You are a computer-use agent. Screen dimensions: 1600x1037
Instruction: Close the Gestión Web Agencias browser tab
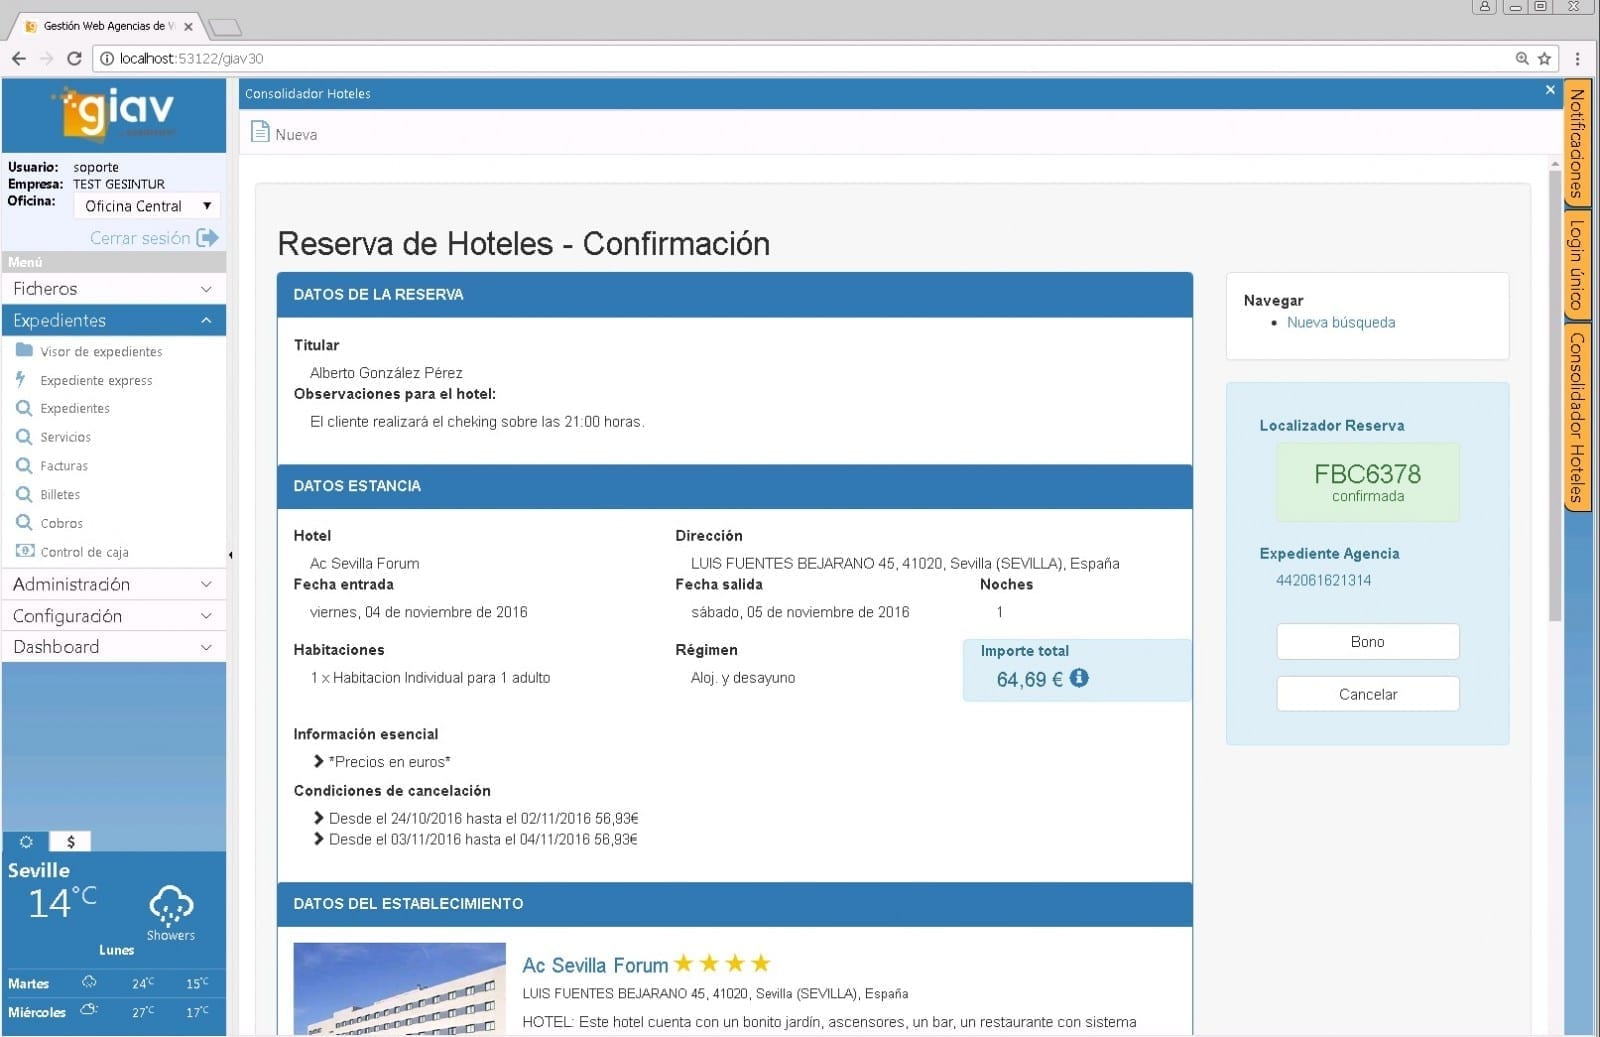(188, 27)
